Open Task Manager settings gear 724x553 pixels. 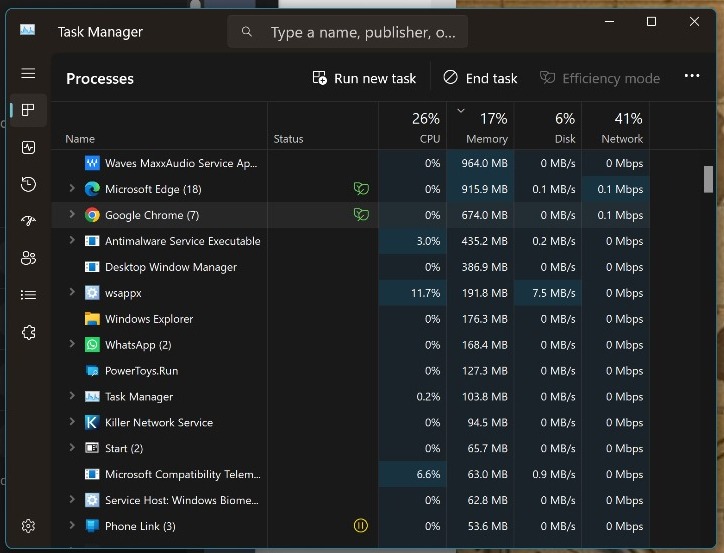[x=28, y=526]
